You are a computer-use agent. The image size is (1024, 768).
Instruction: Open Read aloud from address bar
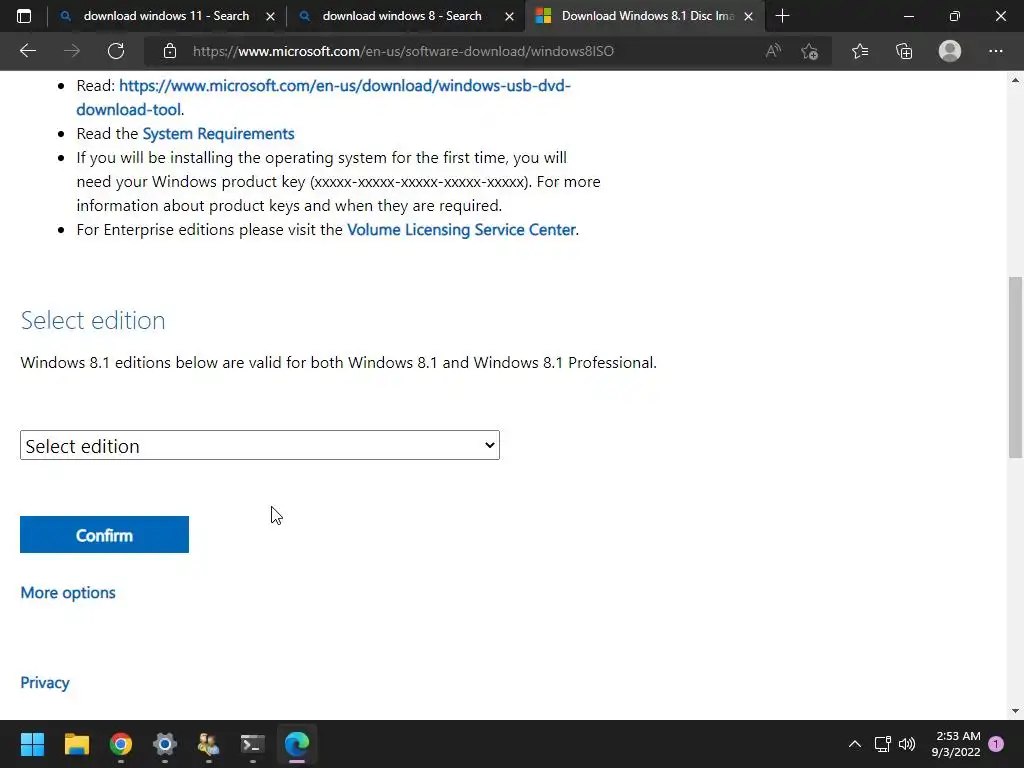click(x=773, y=51)
